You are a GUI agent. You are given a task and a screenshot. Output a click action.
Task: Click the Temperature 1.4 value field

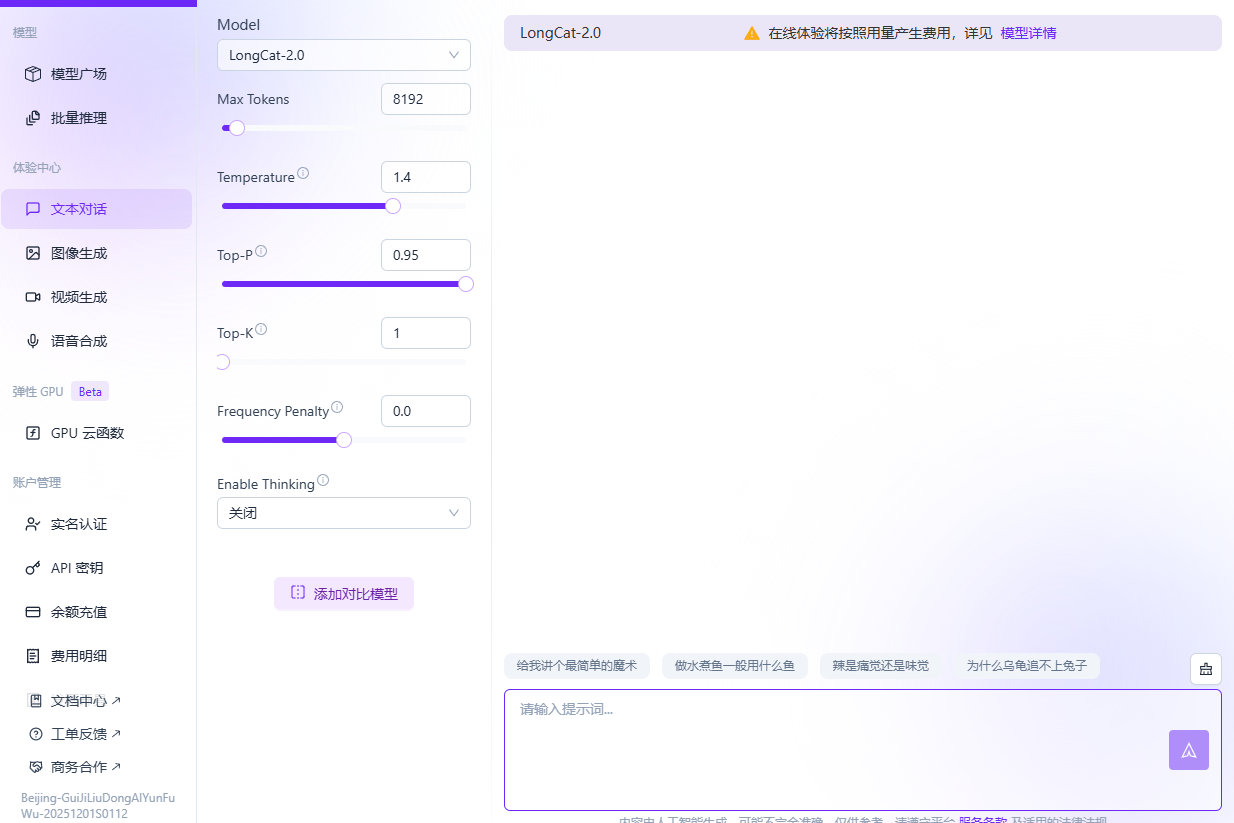click(426, 177)
